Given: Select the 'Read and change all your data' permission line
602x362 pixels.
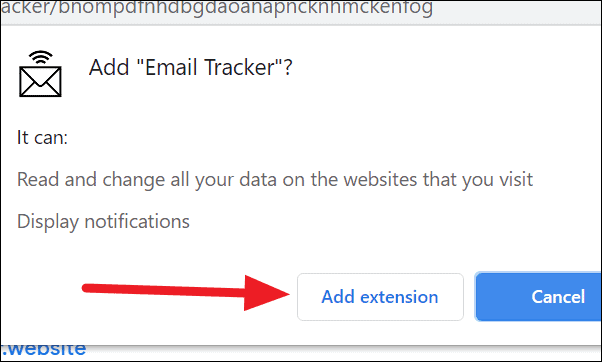Looking at the screenshot, I should (x=275, y=180).
